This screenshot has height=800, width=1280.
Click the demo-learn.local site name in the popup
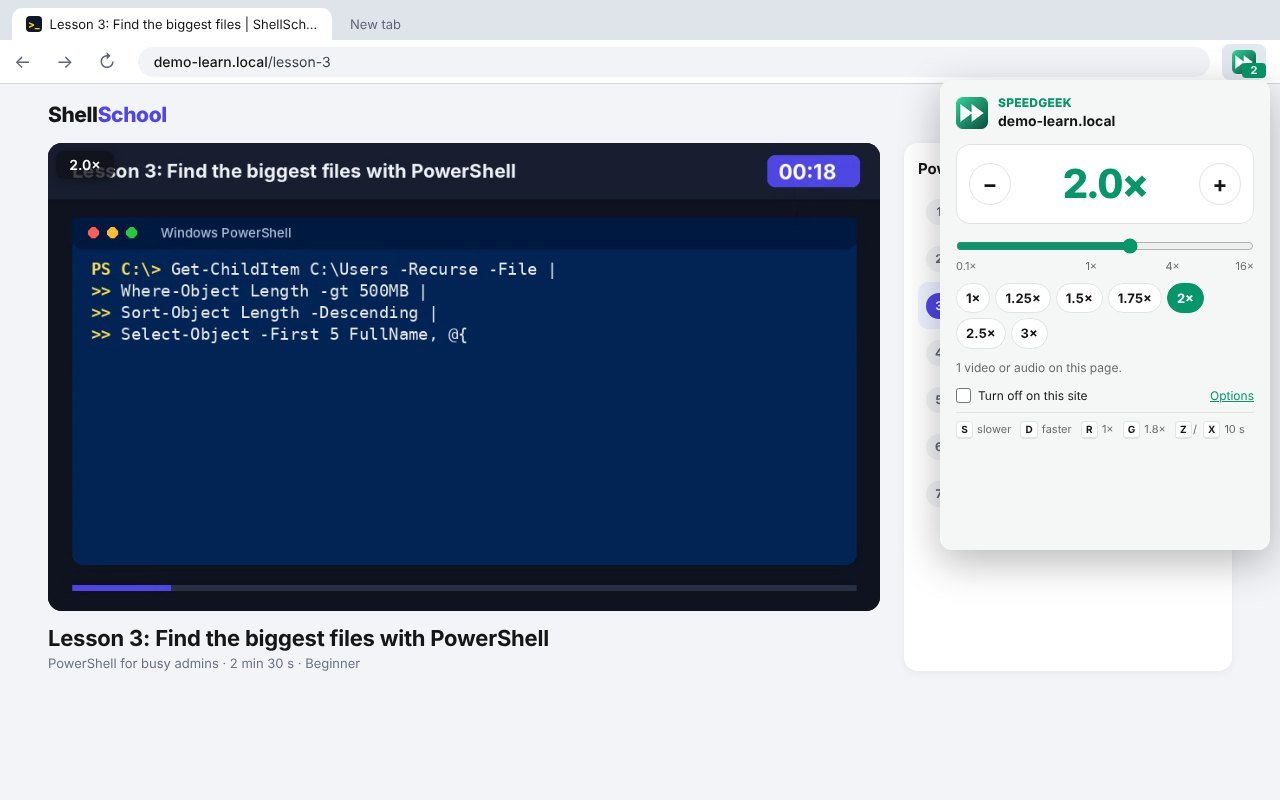(x=1056, y=121)
